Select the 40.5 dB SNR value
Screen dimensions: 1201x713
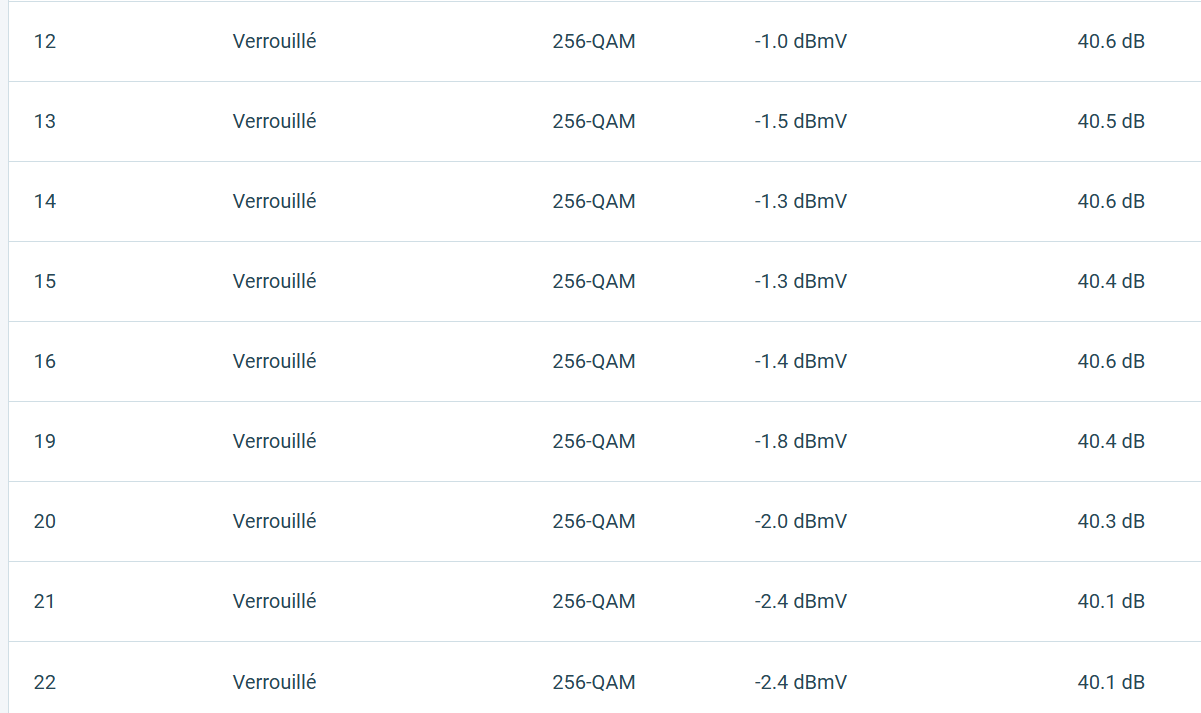[1111, 122]
